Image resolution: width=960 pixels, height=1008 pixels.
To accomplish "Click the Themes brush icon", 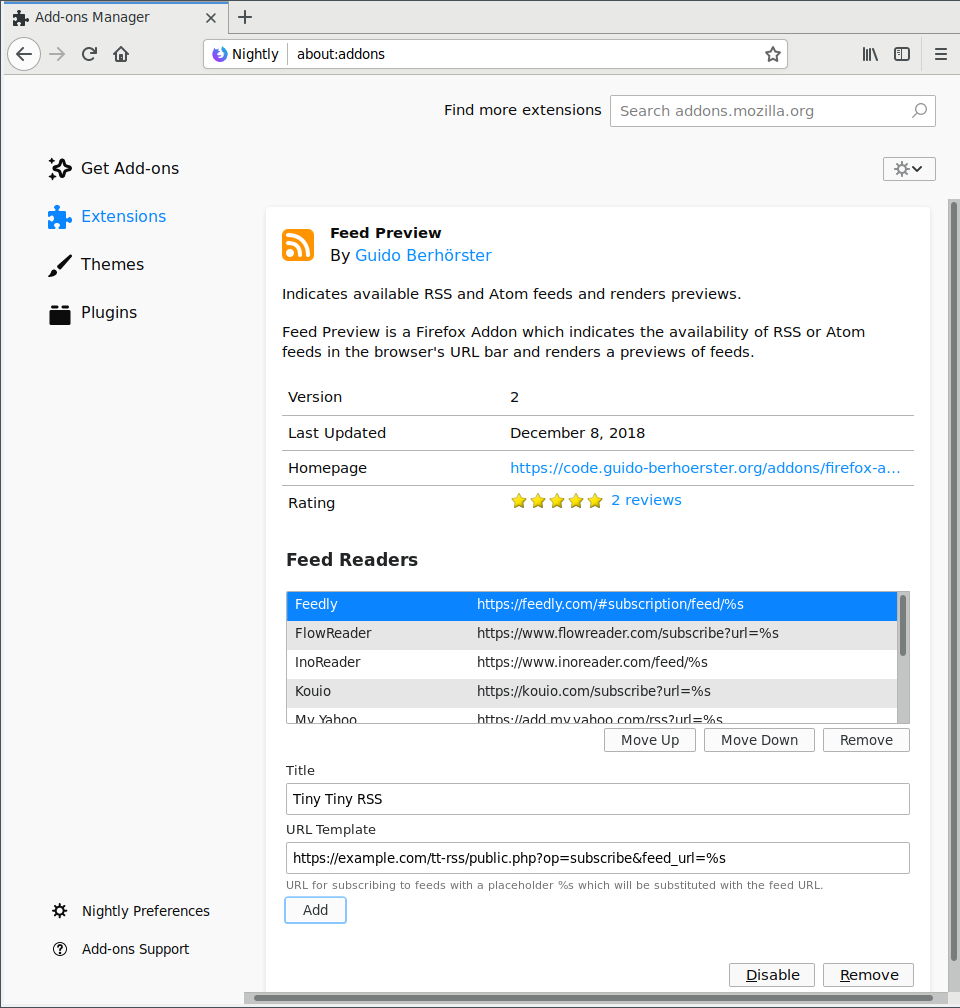I will coord(60,265).
